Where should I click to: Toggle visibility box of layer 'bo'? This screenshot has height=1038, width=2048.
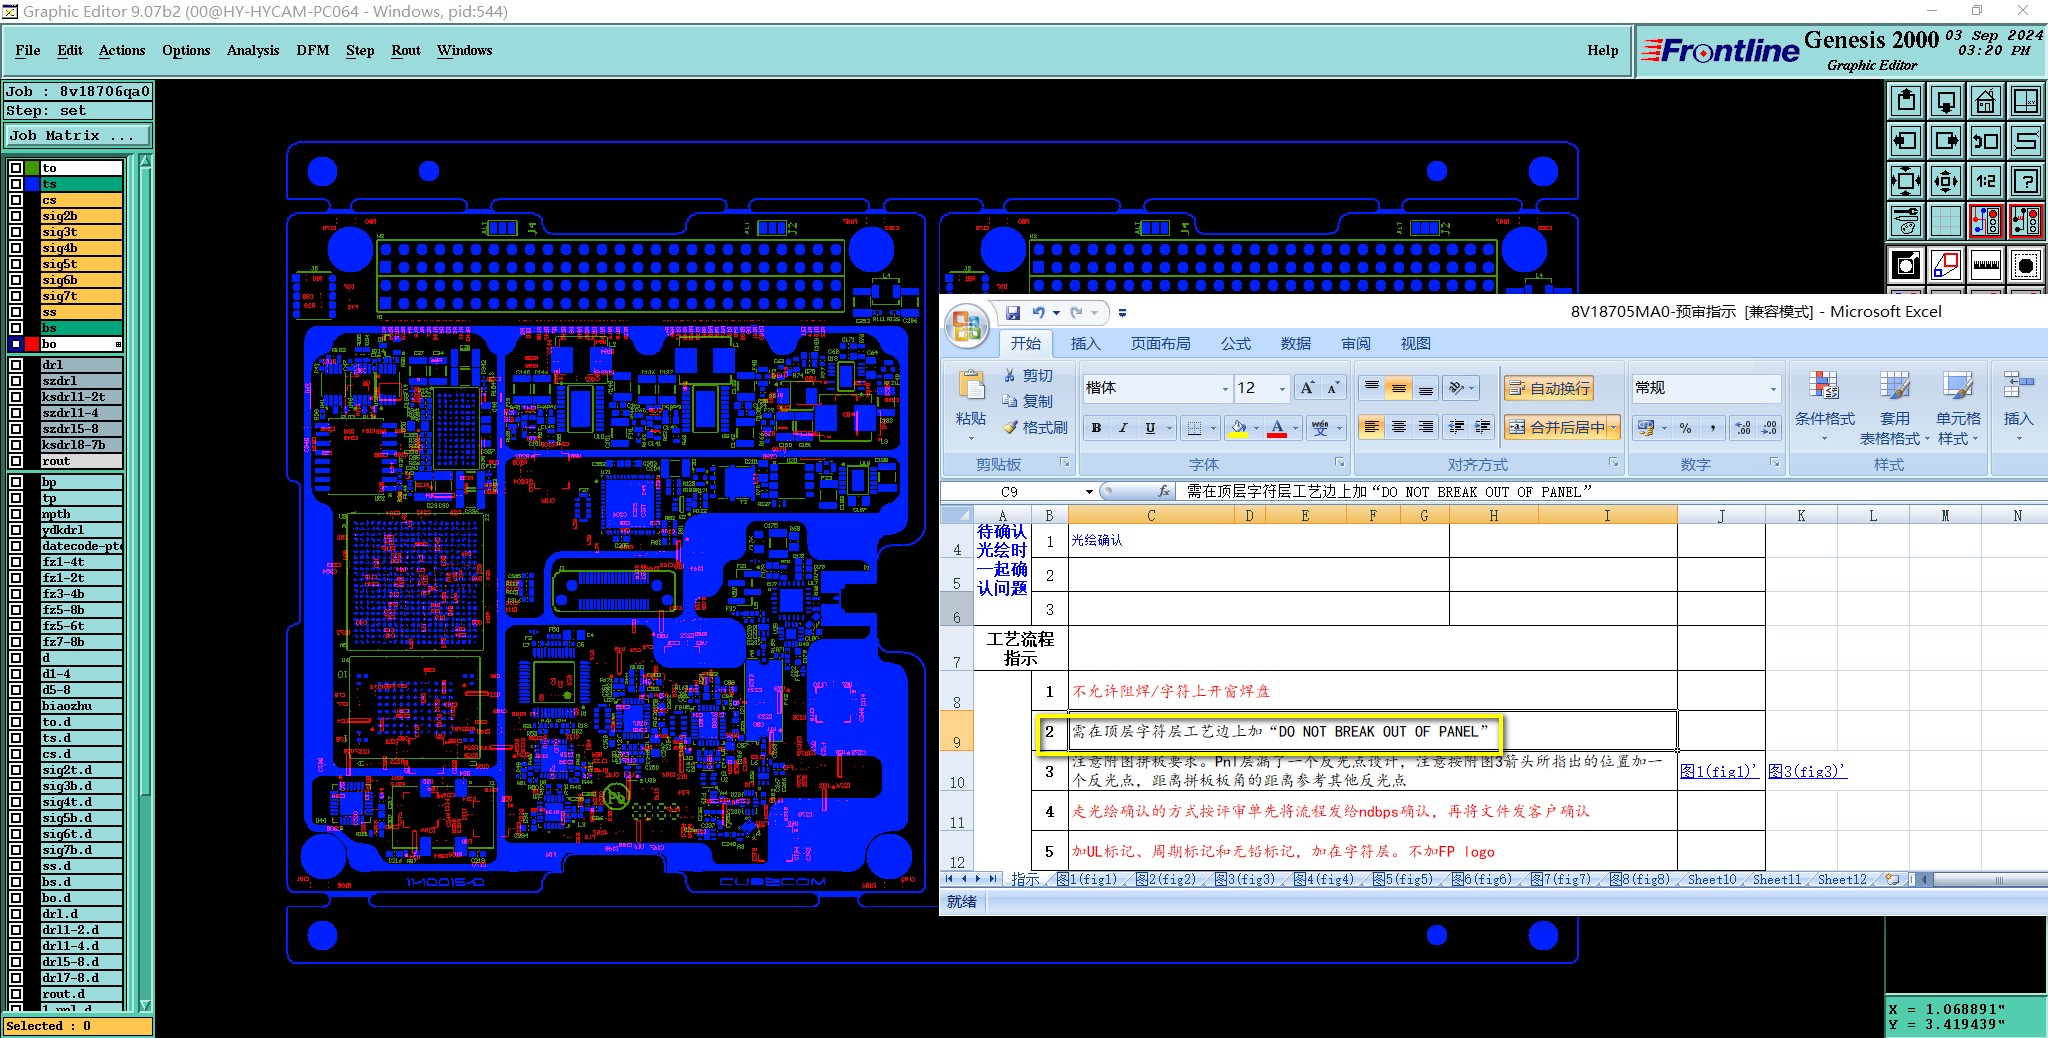tap(16, 344)
